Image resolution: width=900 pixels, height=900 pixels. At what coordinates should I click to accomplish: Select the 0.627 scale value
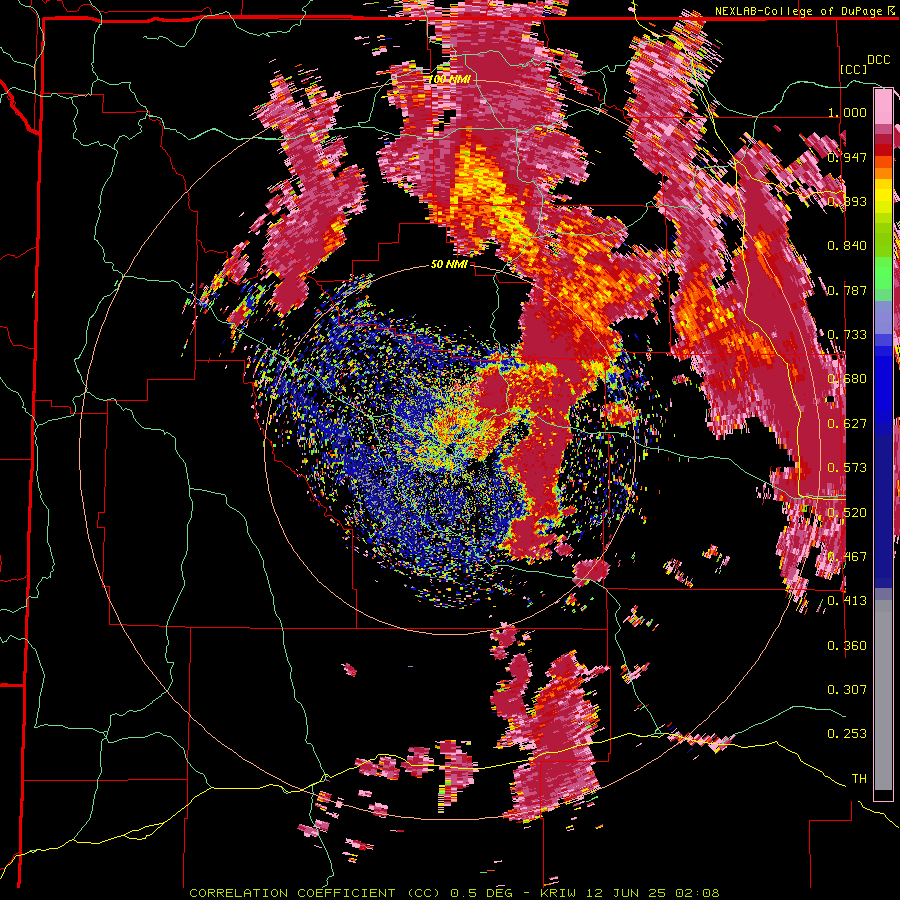click(x=847, y=424)
